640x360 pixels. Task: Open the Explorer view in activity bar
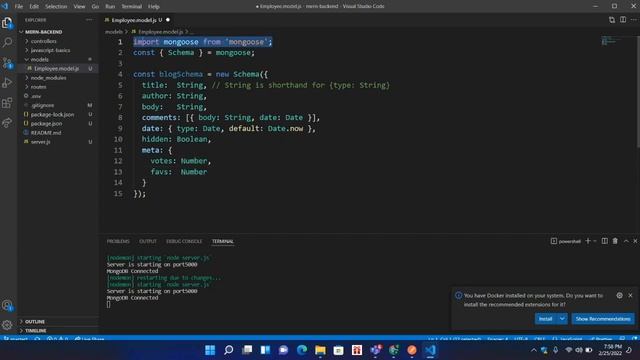coord(7,23)
